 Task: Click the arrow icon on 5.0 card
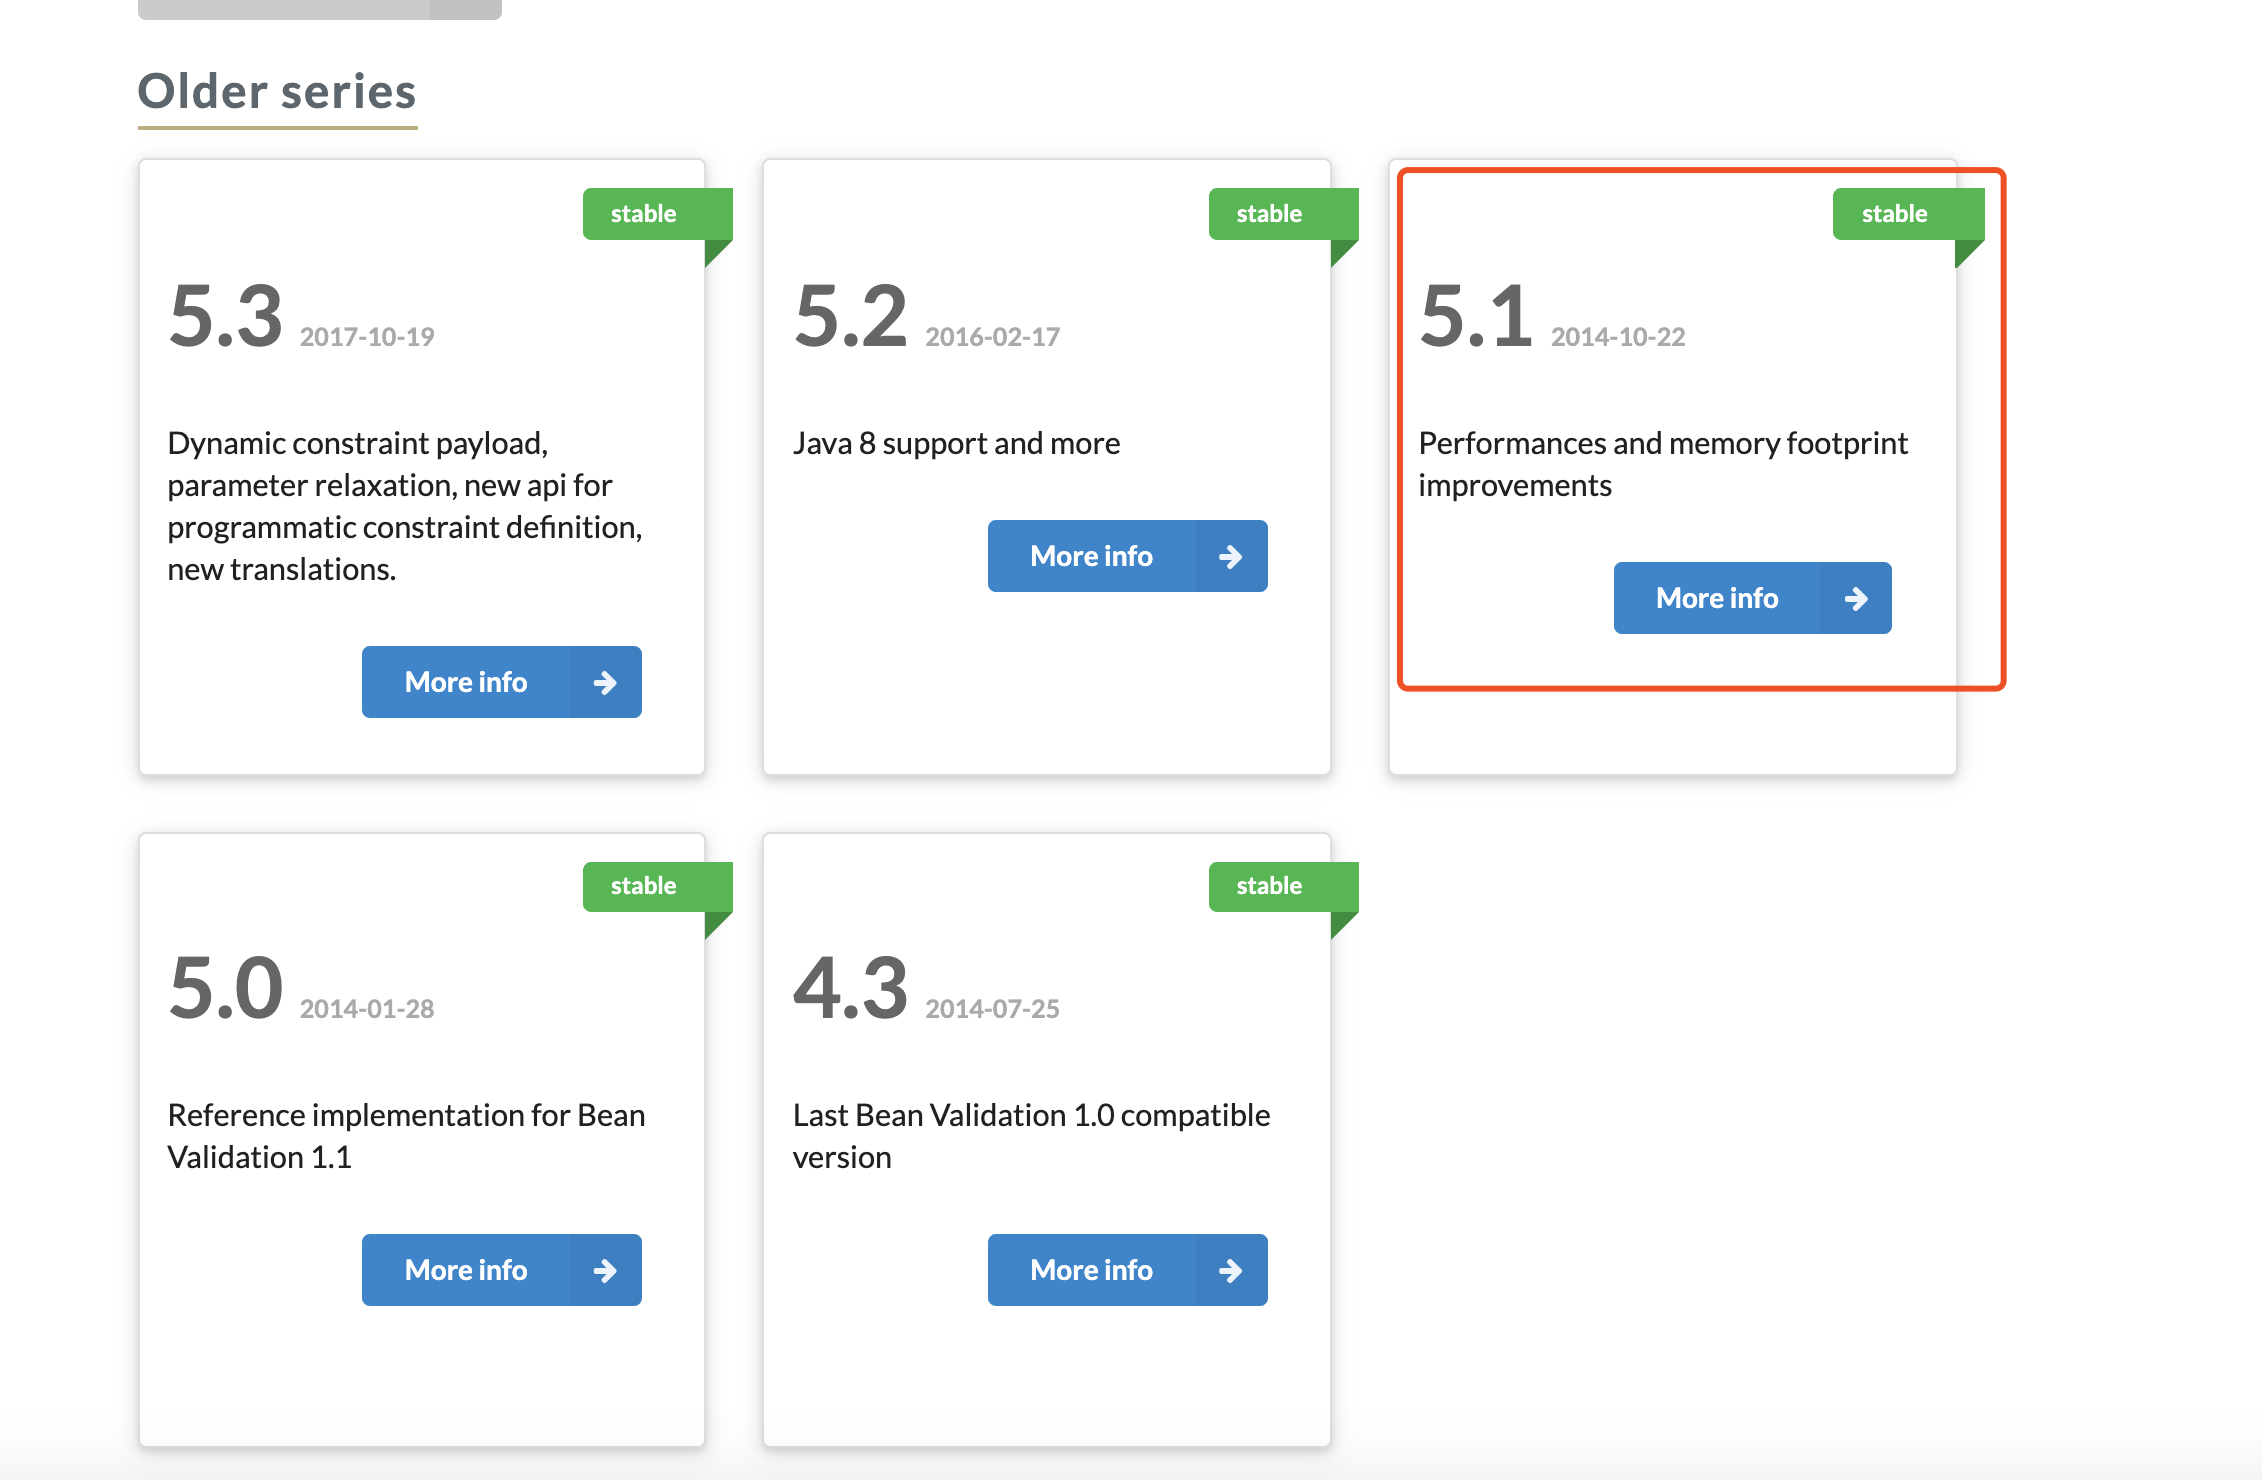click(605, 1270)
